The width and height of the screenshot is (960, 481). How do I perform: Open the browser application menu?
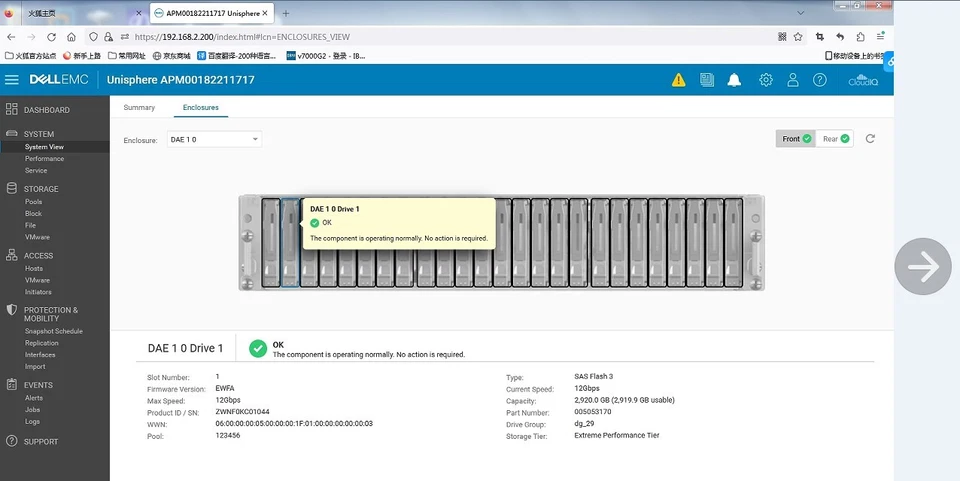pos(880,37)
